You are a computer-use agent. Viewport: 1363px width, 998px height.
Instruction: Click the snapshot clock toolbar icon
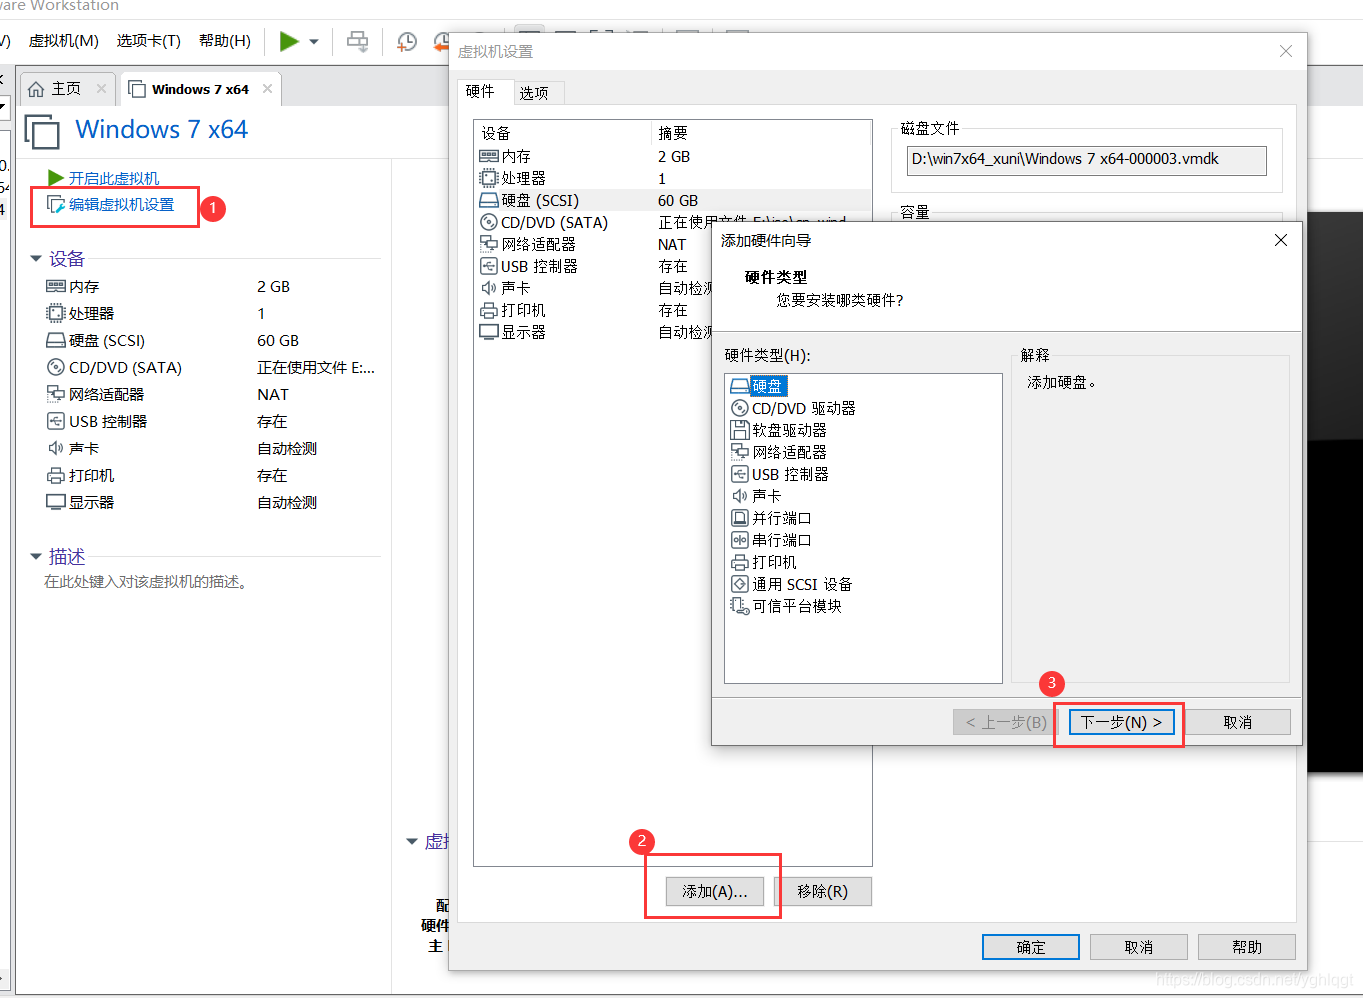(407, 41)
